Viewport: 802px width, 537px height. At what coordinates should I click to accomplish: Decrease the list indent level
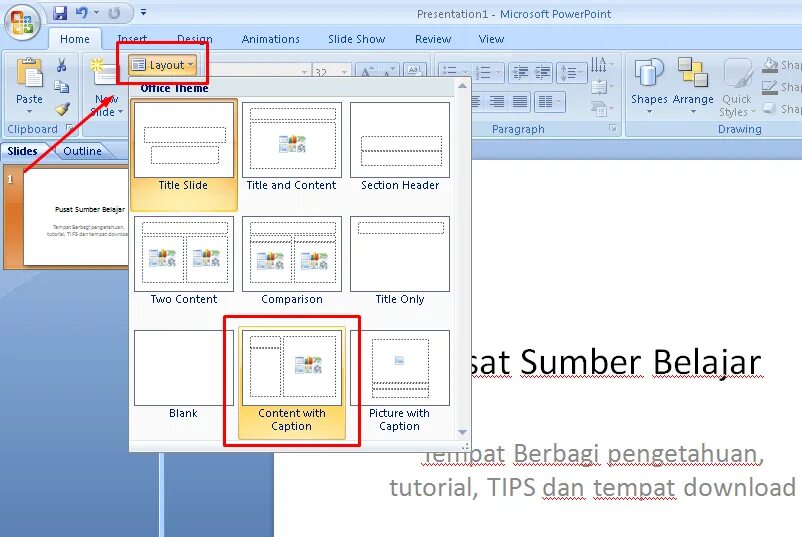pos(520,72)
